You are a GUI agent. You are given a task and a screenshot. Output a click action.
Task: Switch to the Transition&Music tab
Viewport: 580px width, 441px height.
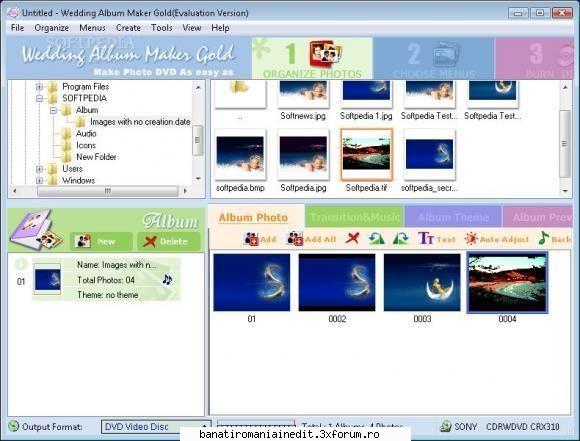pyautogui.click(x=354, y=217)
